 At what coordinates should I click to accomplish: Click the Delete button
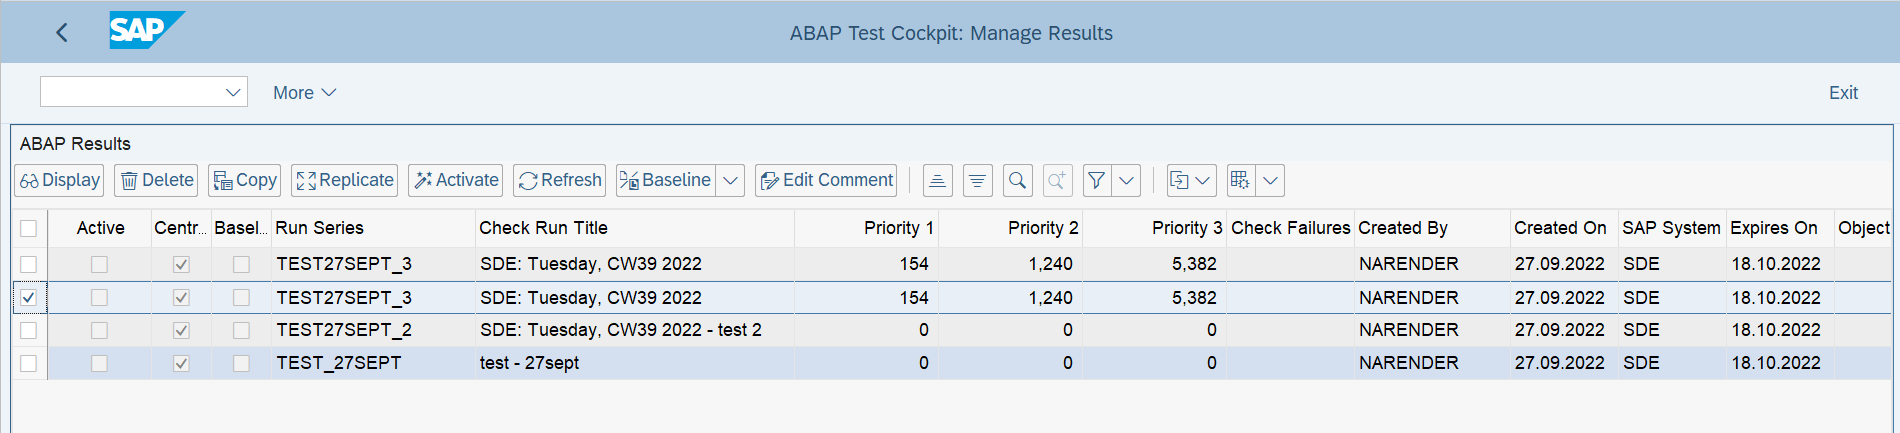[x=156, y=180]
